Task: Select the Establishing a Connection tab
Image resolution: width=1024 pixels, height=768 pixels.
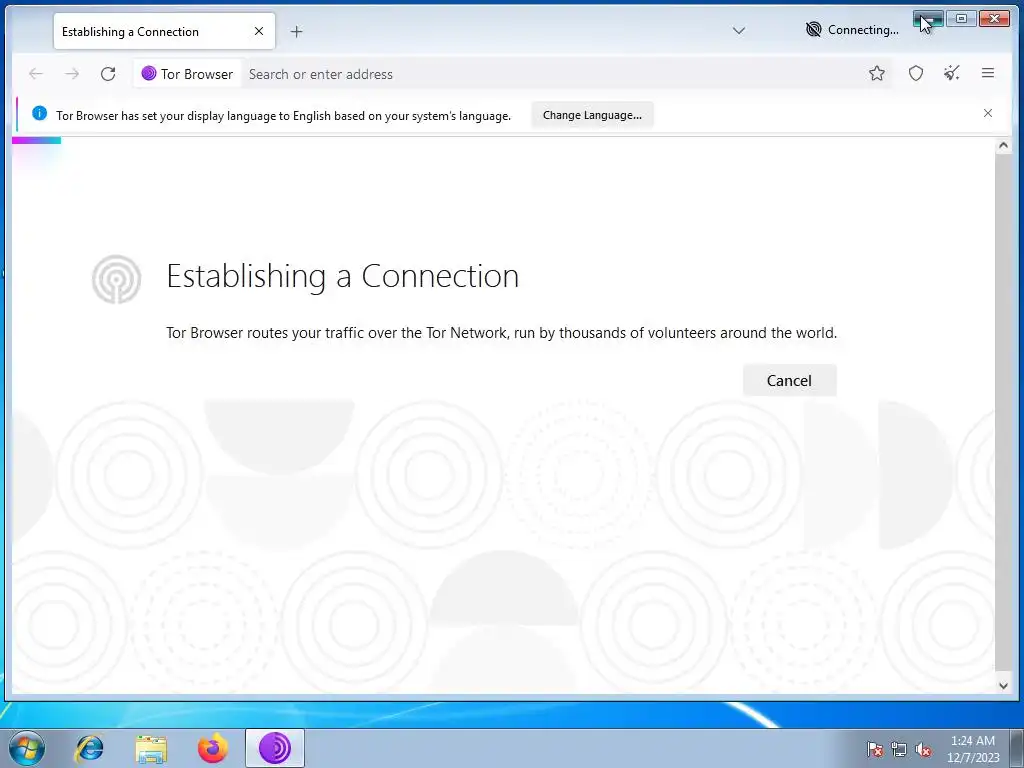Action: (164, 31)
